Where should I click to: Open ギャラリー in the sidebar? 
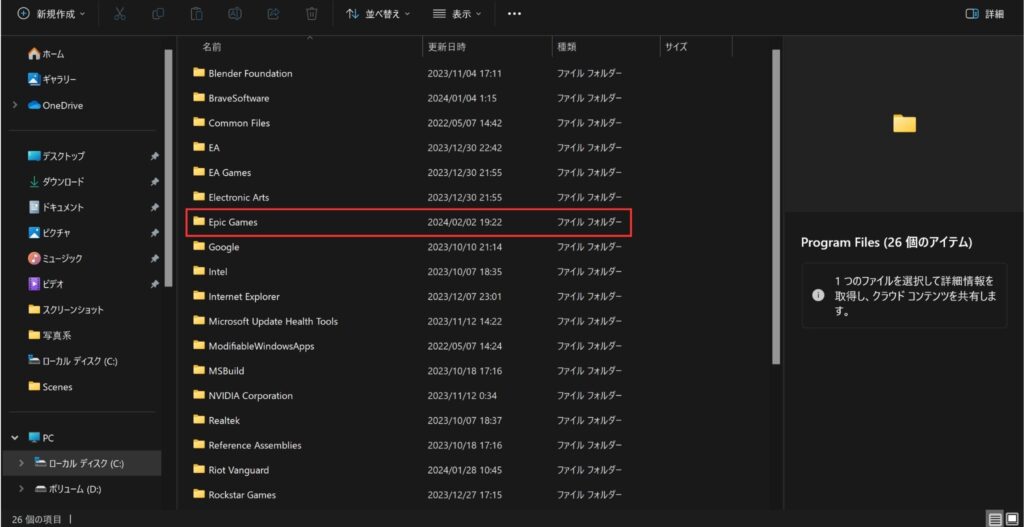click(x=52, y=80)
